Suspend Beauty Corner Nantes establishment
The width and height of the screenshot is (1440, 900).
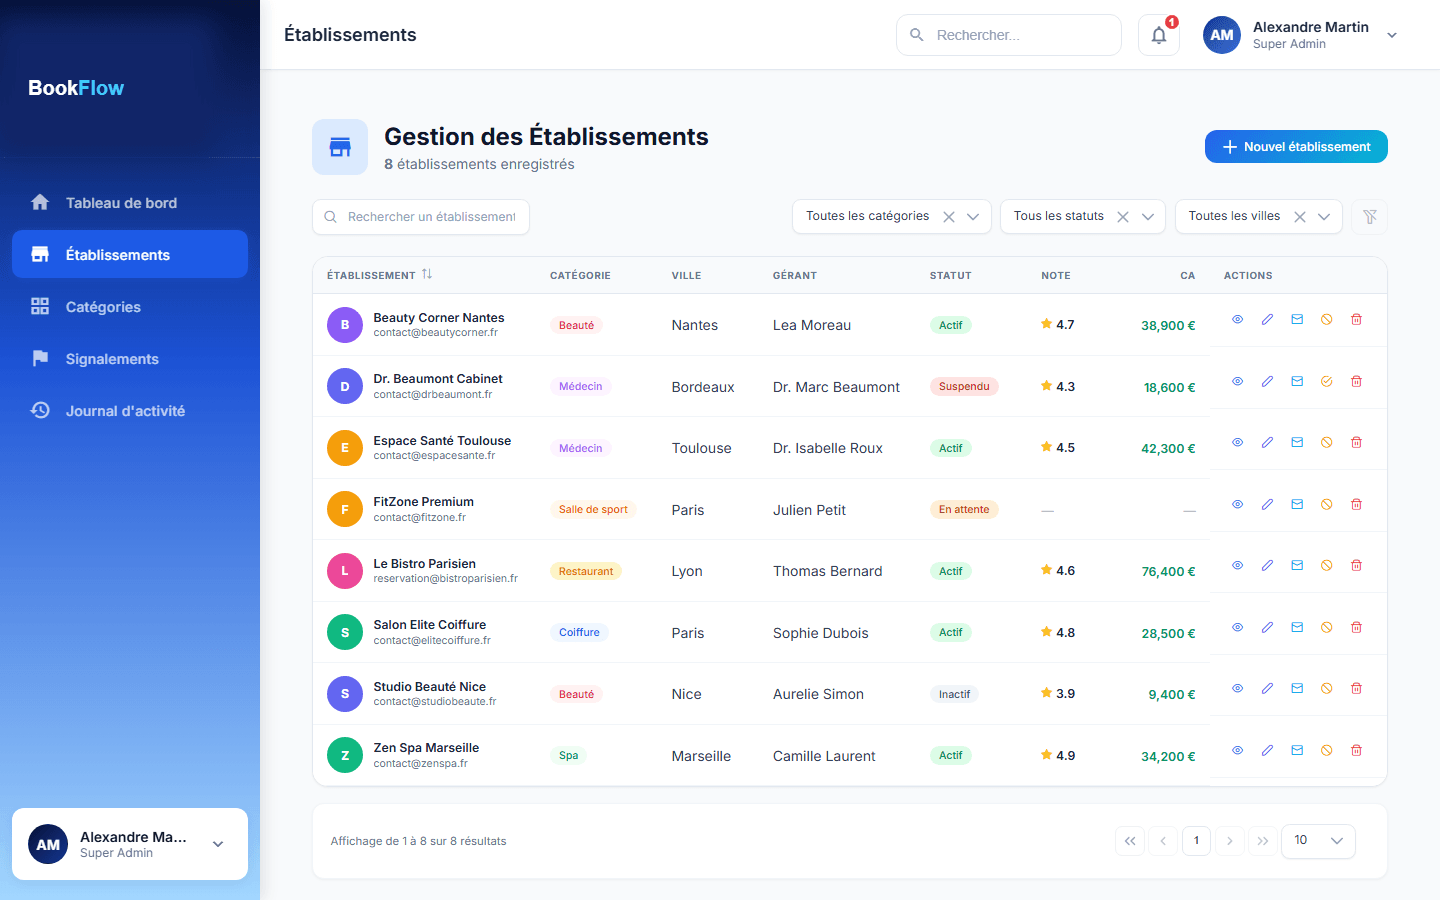(x=1326, y=320)
